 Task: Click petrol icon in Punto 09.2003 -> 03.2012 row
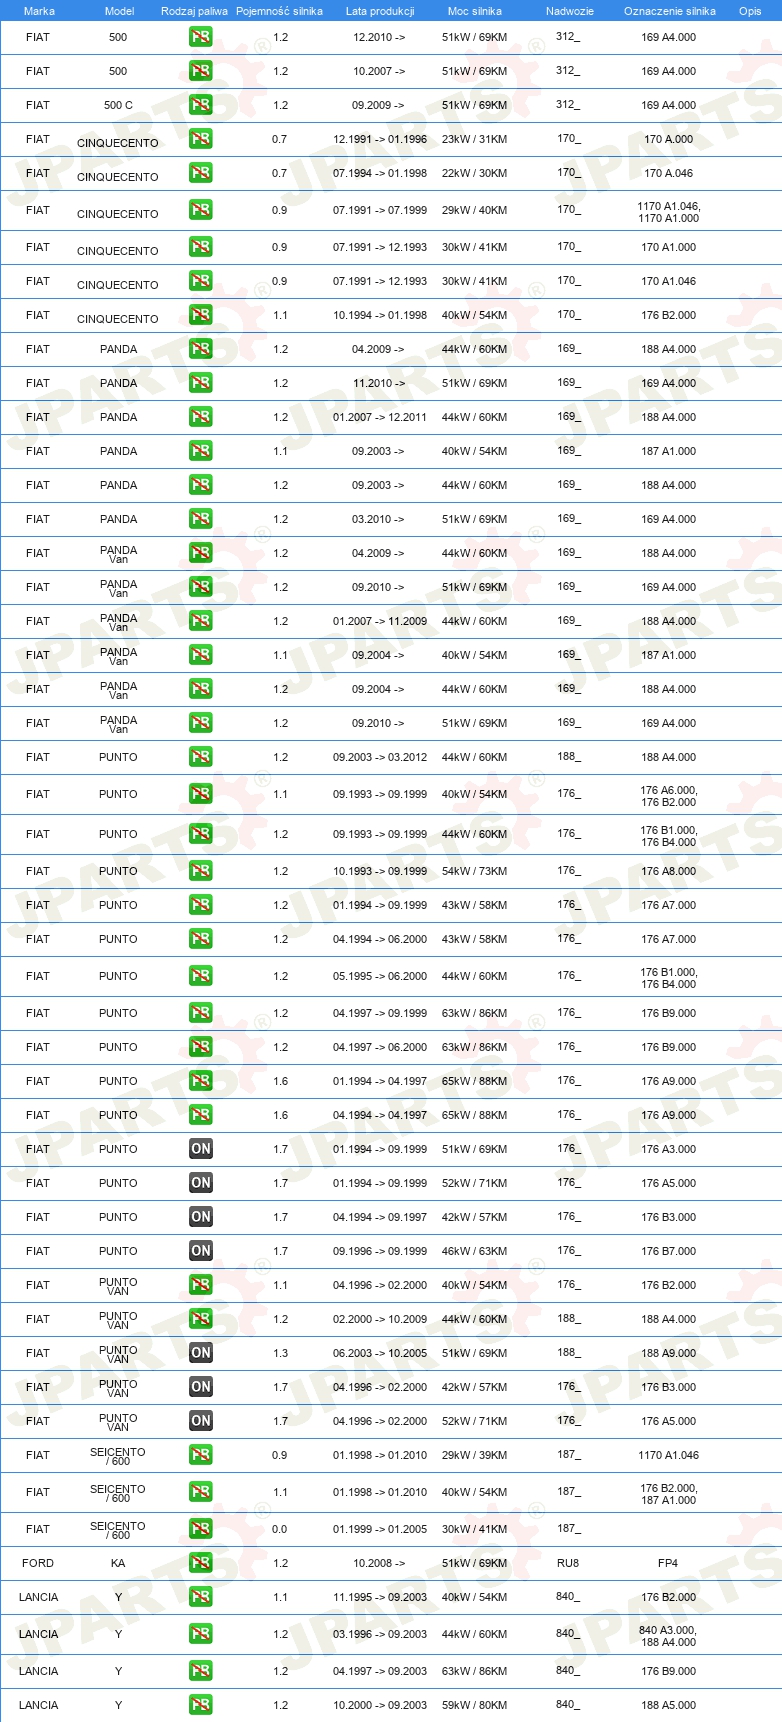[201, 757]
